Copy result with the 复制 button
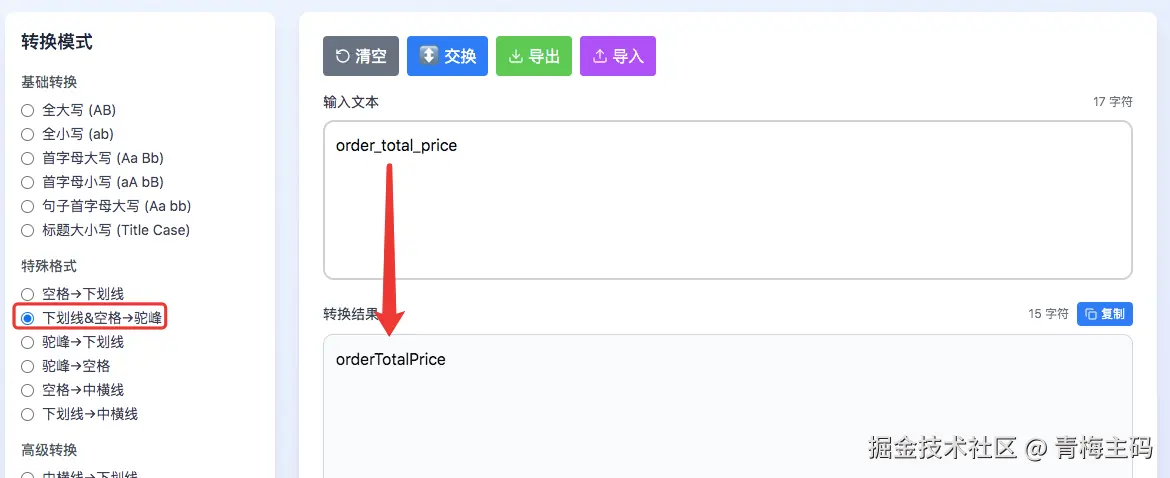 pyautogui.click(x=1104, y=314)
